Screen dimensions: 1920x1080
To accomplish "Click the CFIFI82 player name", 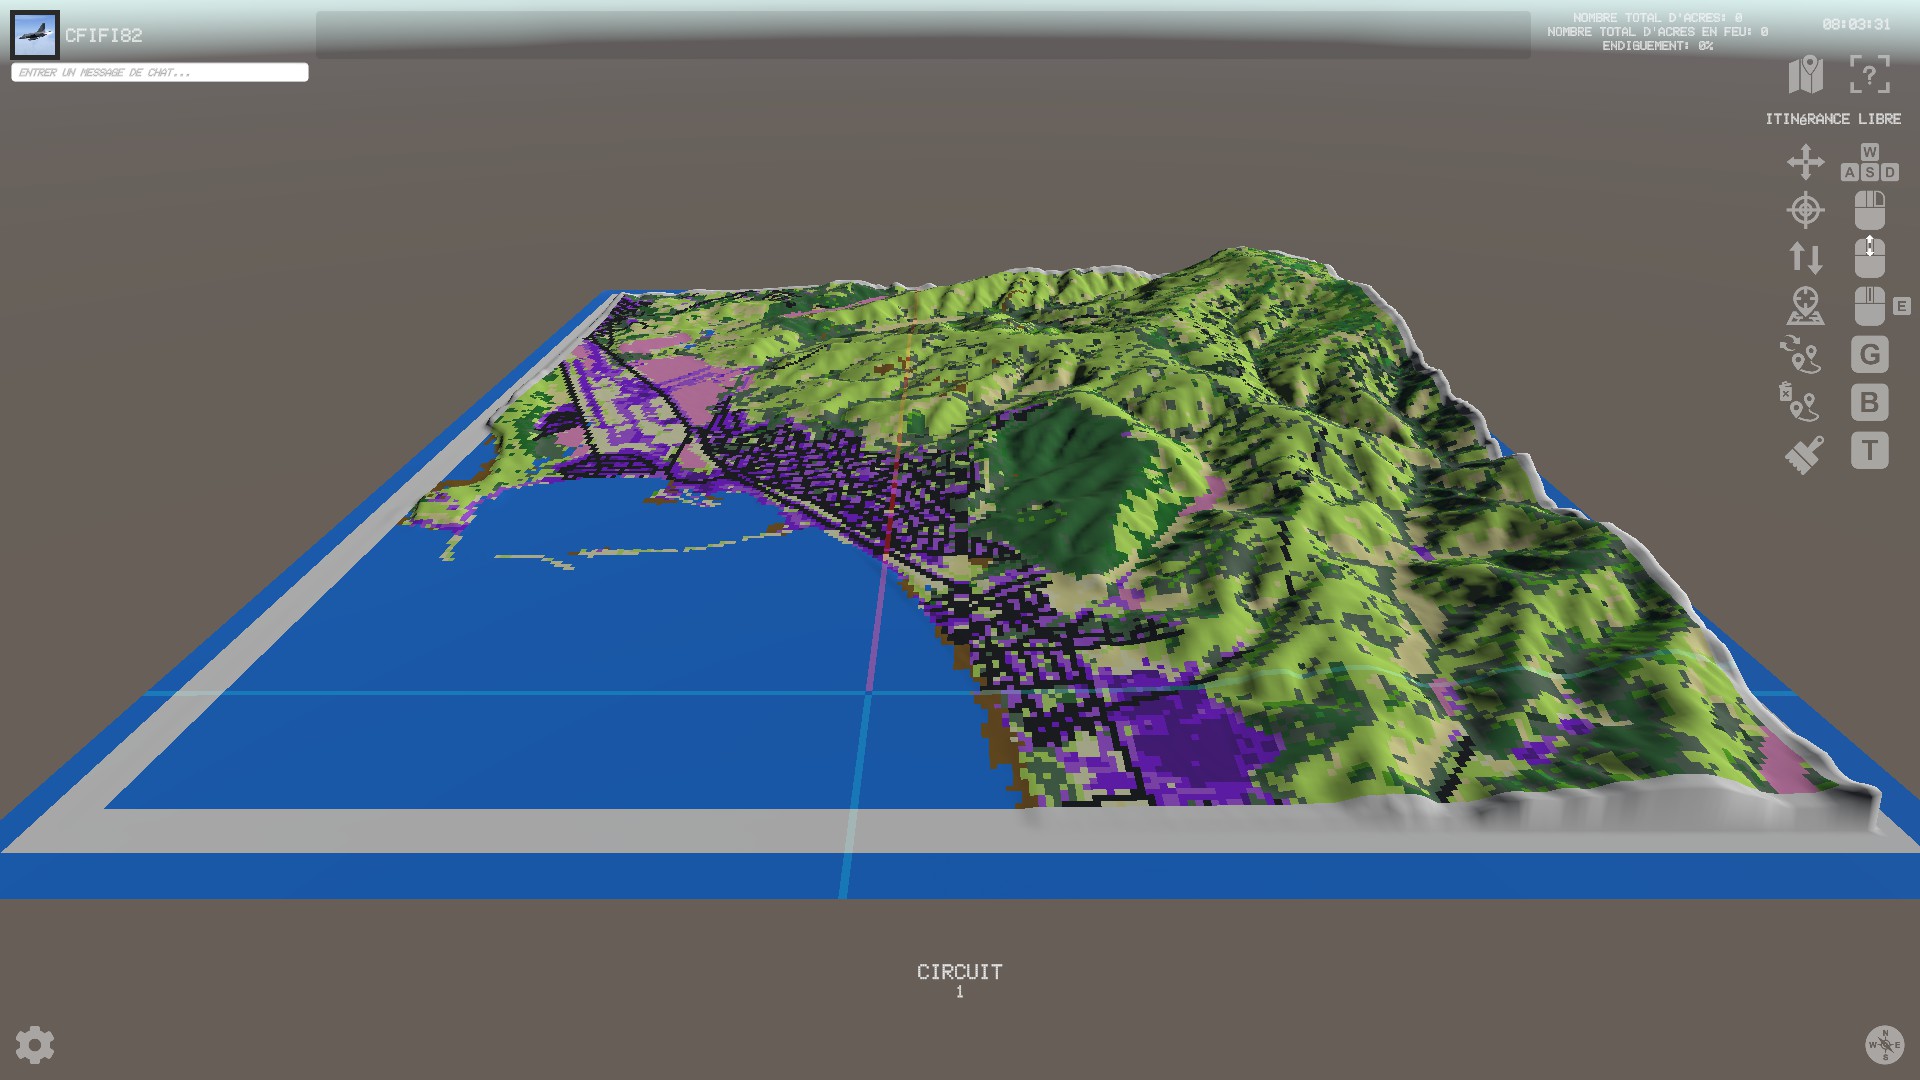I will (x=104, y=36).
